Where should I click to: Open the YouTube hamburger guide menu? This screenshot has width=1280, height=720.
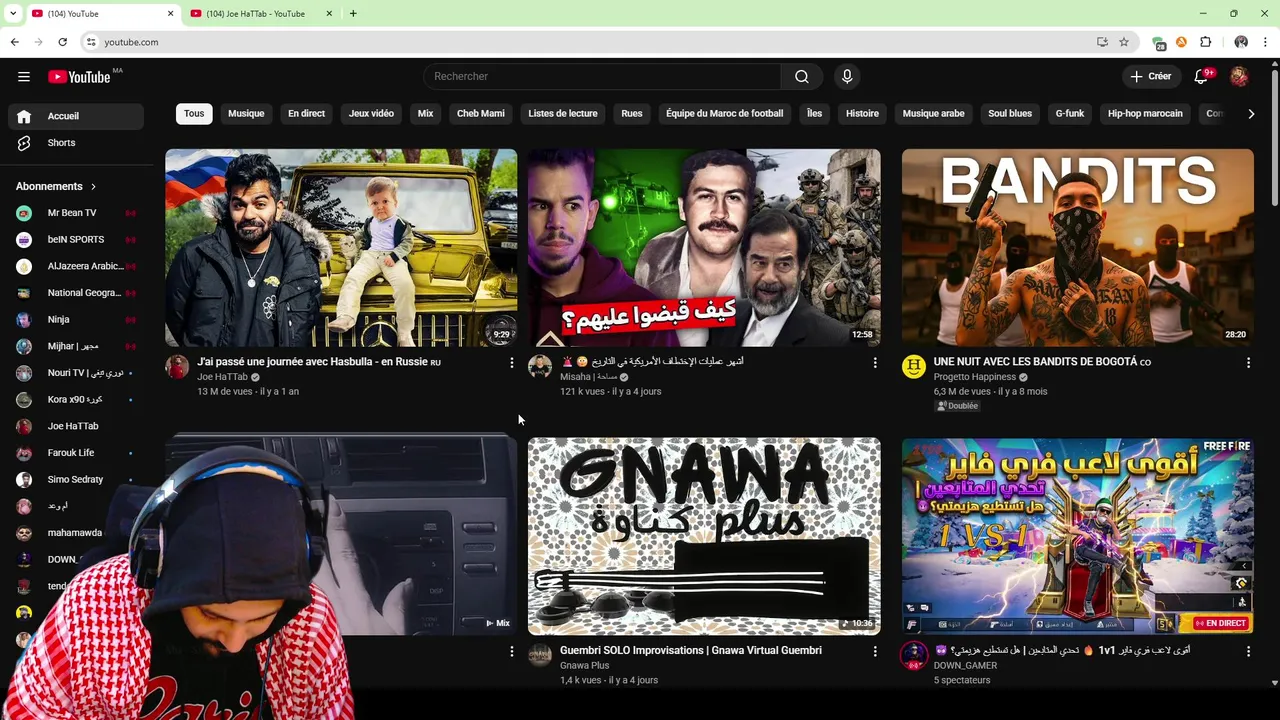24,77
